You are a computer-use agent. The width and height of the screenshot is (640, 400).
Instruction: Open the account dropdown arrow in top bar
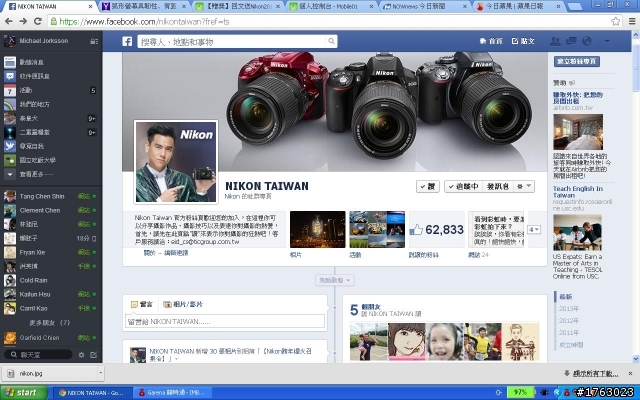point(607,41)
